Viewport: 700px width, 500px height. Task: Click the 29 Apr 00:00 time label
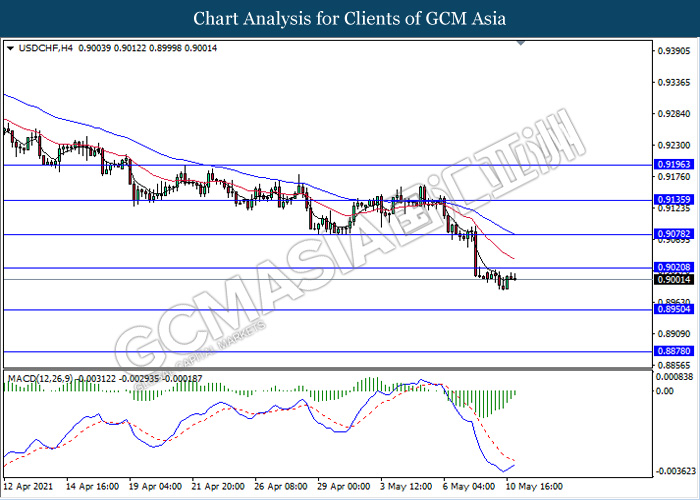[344, 486]
